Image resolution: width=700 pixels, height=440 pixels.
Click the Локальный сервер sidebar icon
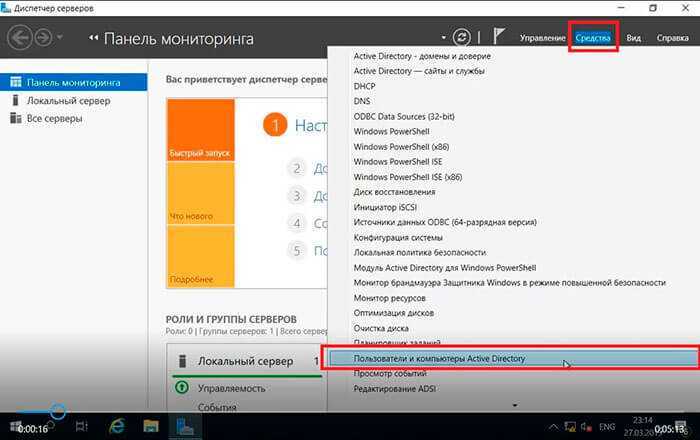tap(16, 100)
